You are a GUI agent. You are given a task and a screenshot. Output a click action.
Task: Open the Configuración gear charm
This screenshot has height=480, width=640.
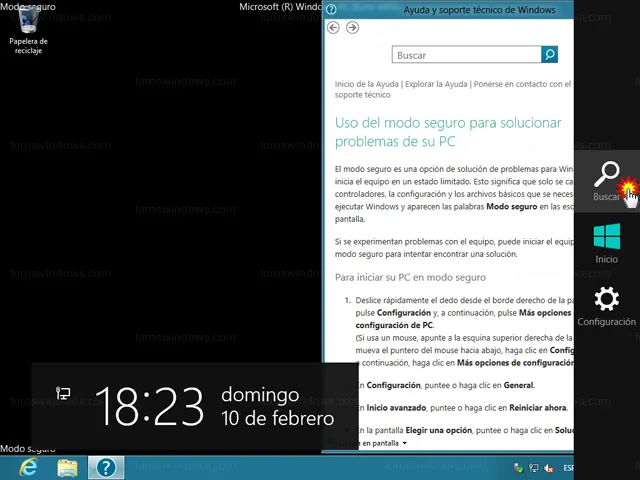(607, 306)
